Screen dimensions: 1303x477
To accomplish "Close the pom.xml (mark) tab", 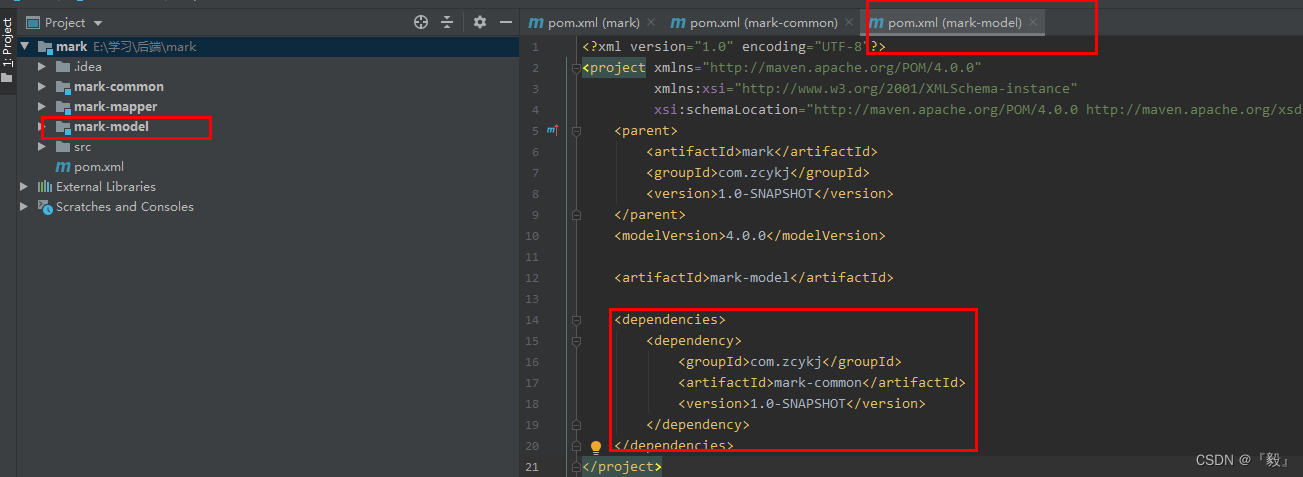I will click(651, 22).
